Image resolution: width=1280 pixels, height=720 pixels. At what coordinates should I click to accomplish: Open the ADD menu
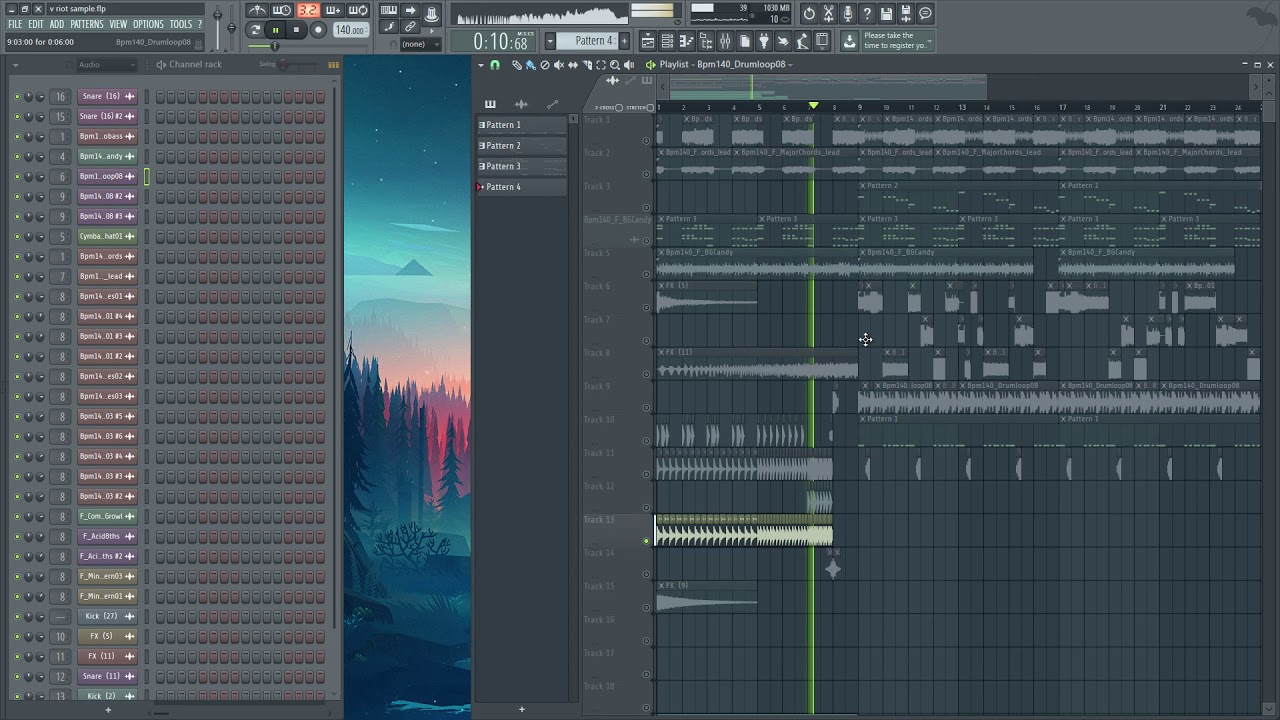[x=57, y=24]
